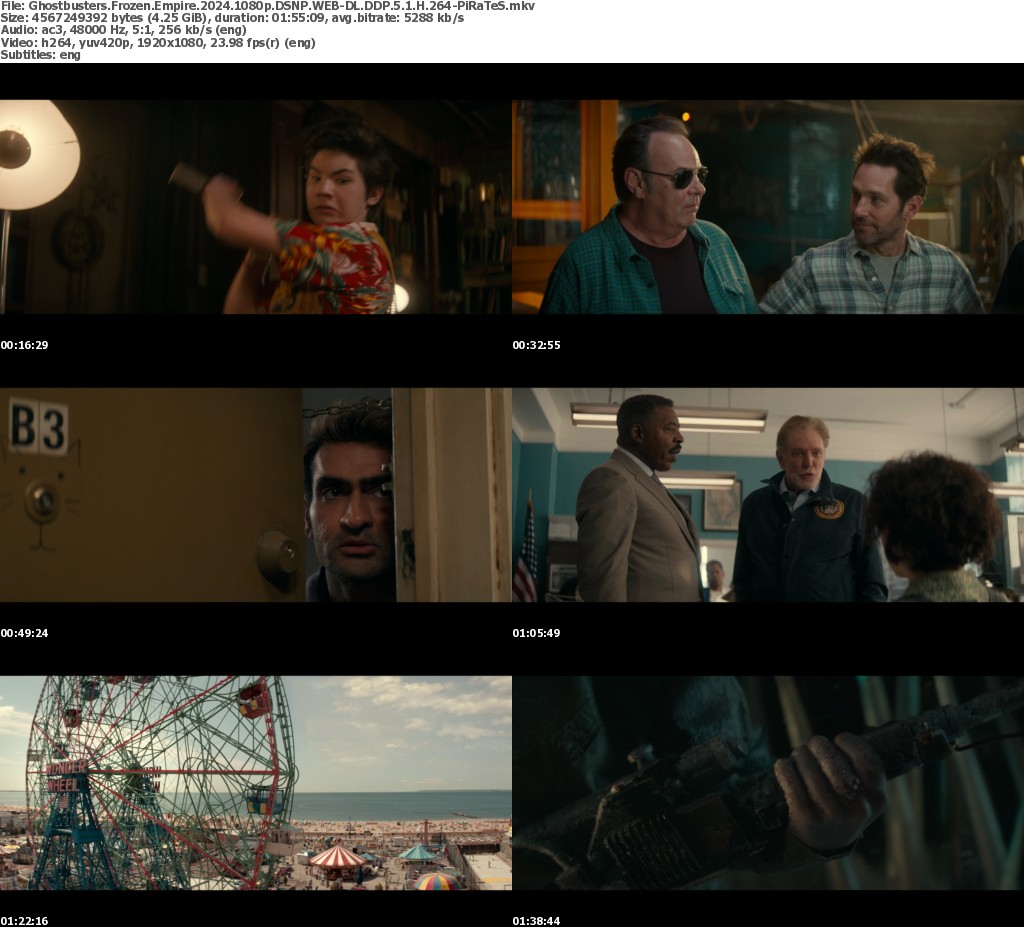This screenshot has height=927, width=1024.
Task: Click the 01:22:16 timestamp label
Action: pos(25,920)
